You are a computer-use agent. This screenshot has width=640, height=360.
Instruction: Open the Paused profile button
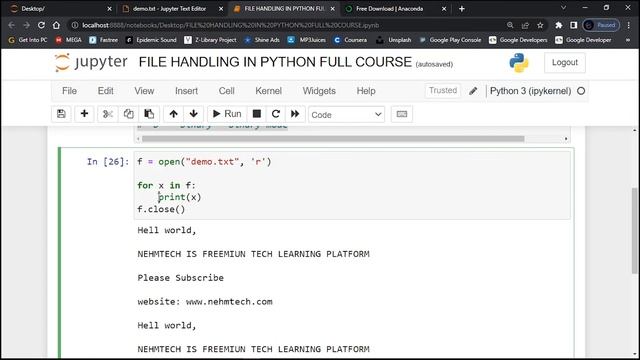tap(601, 25)
